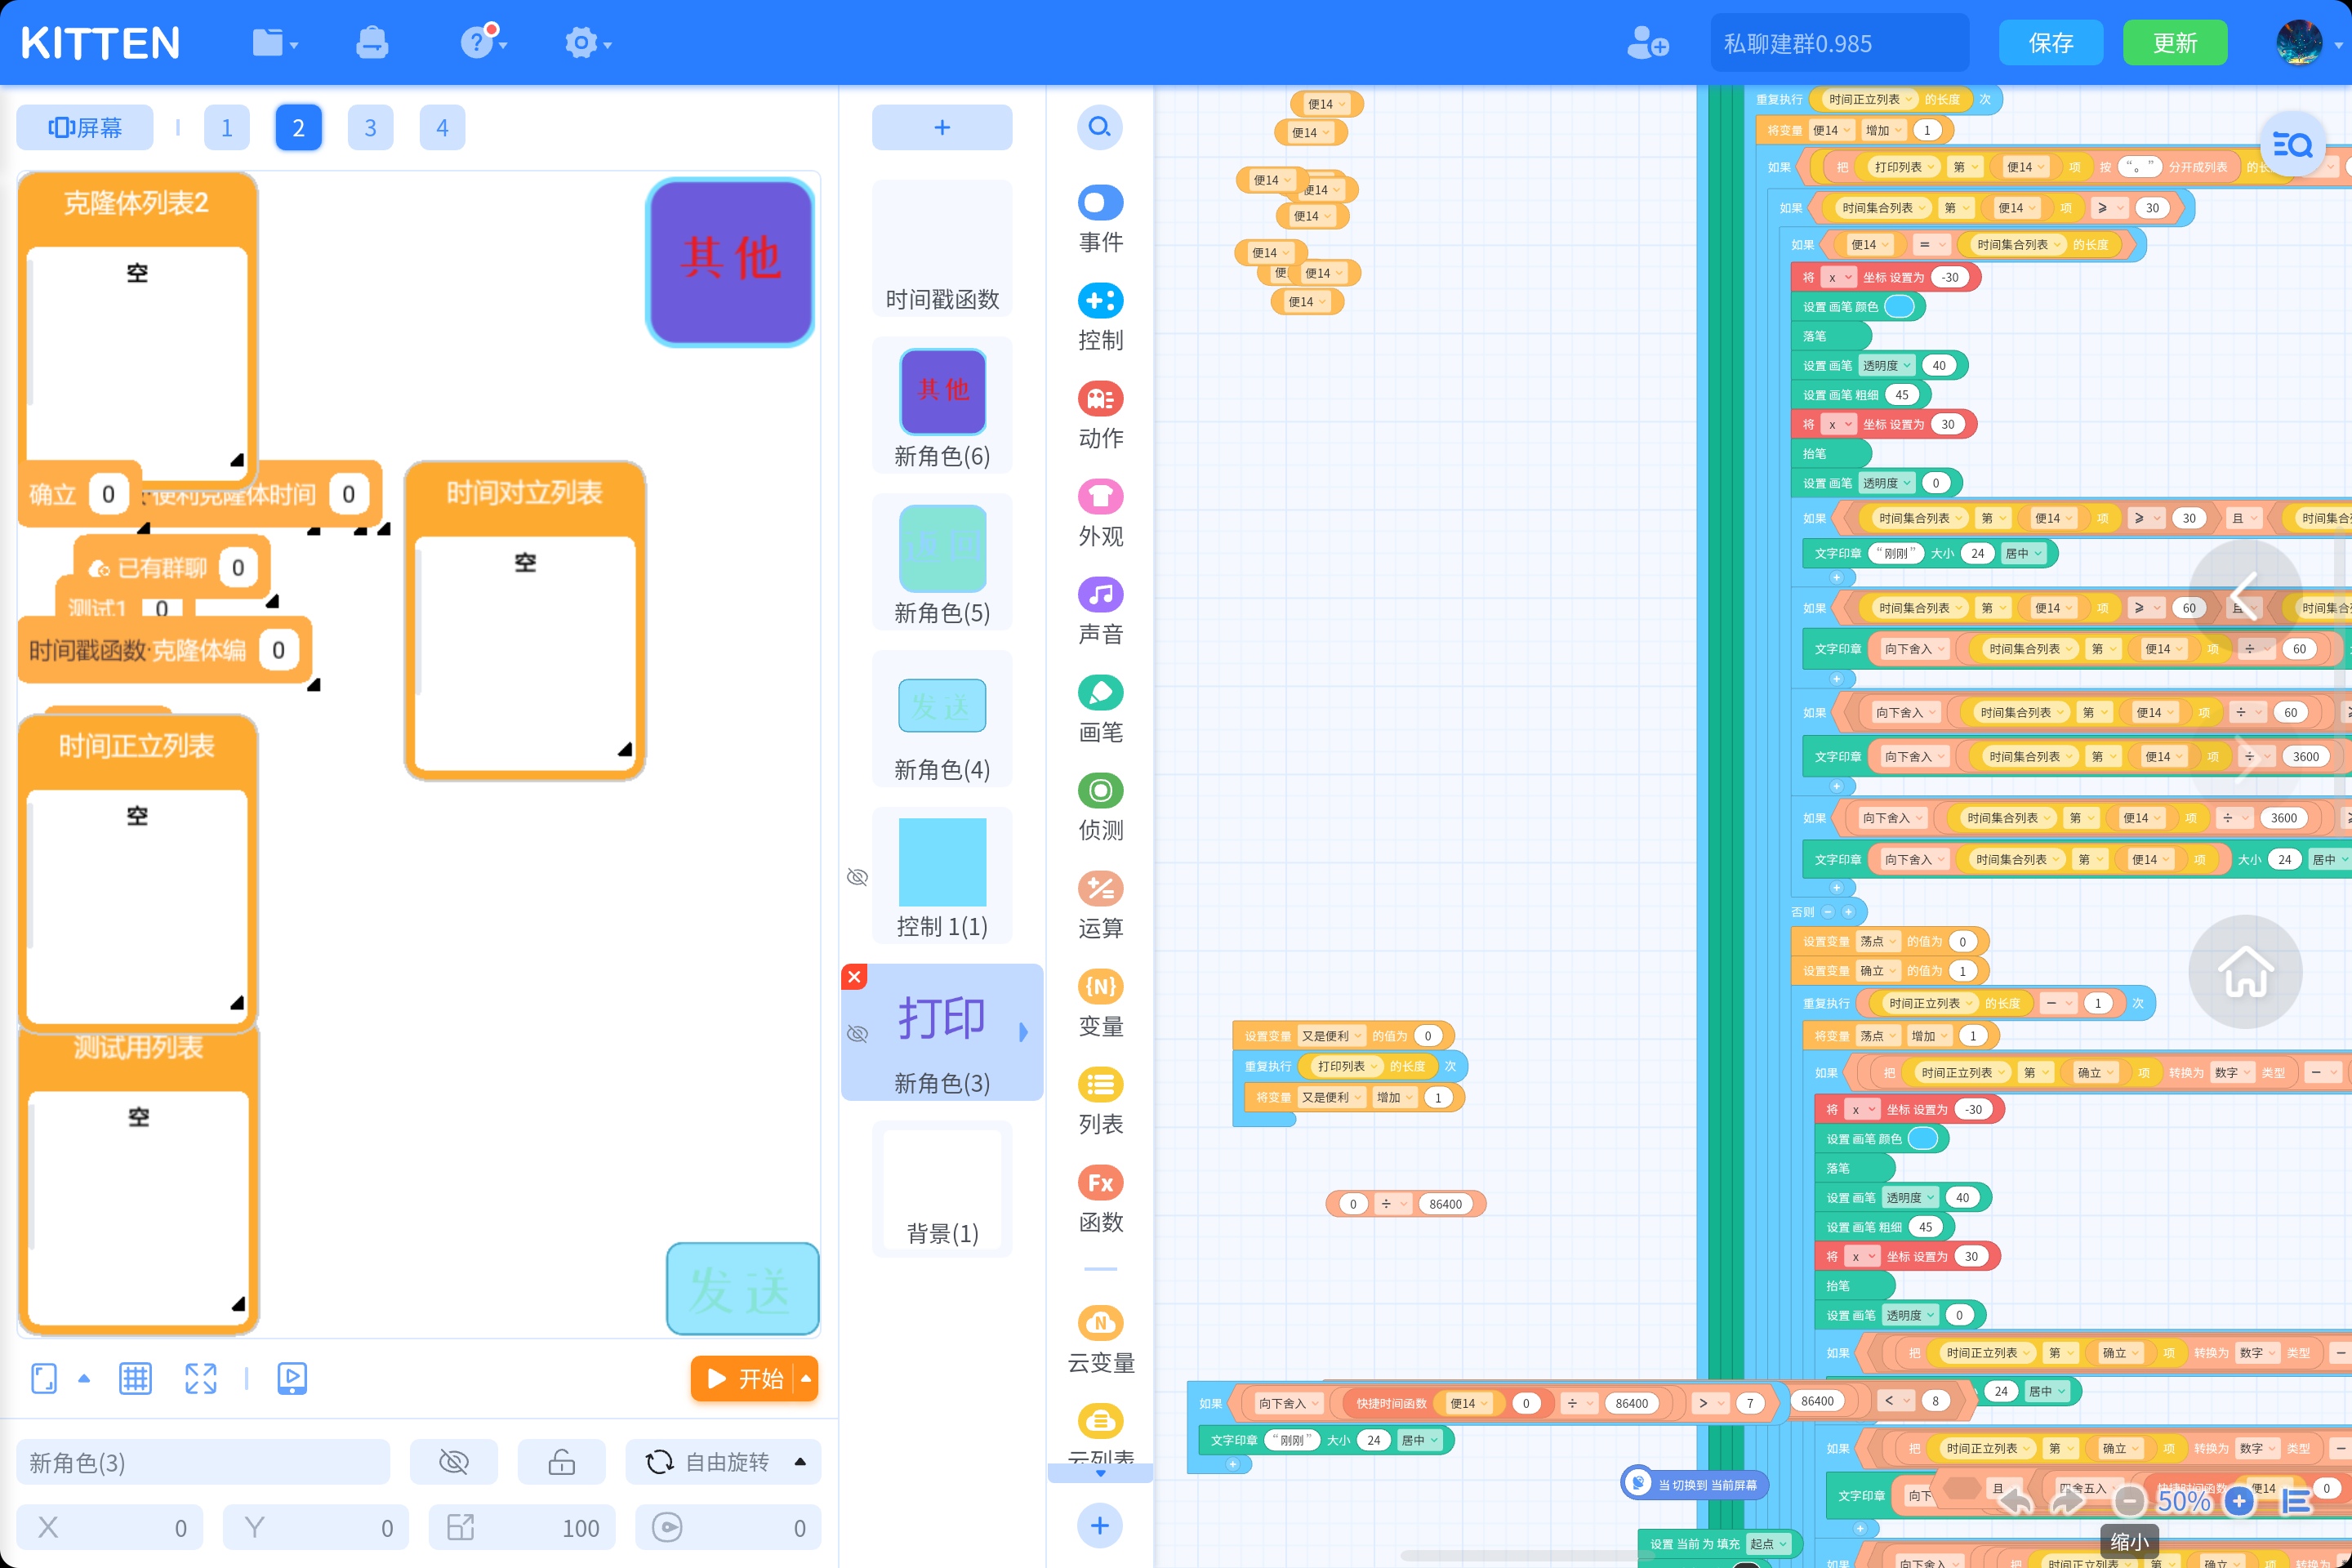
Task: Open the 事件 block category
Action: pos(1100,219)
